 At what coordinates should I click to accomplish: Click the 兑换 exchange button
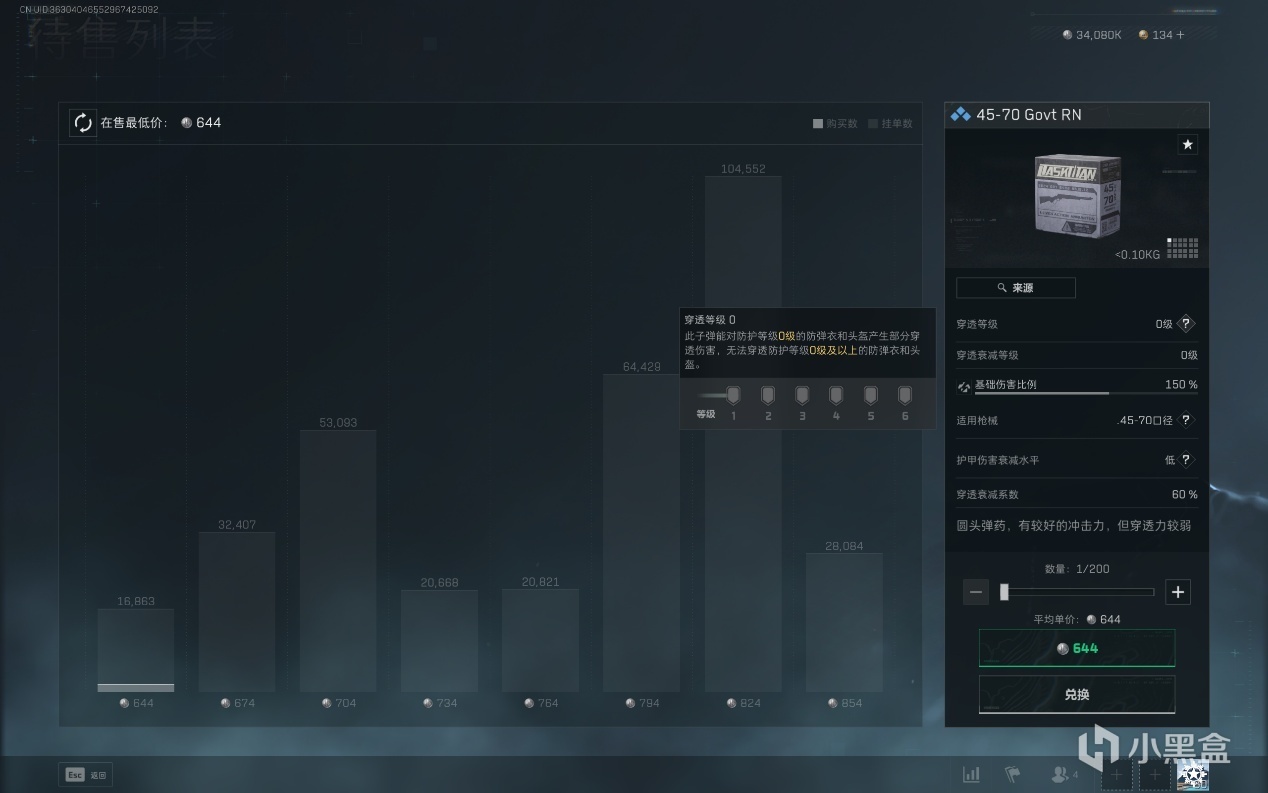pos(1077,694)
